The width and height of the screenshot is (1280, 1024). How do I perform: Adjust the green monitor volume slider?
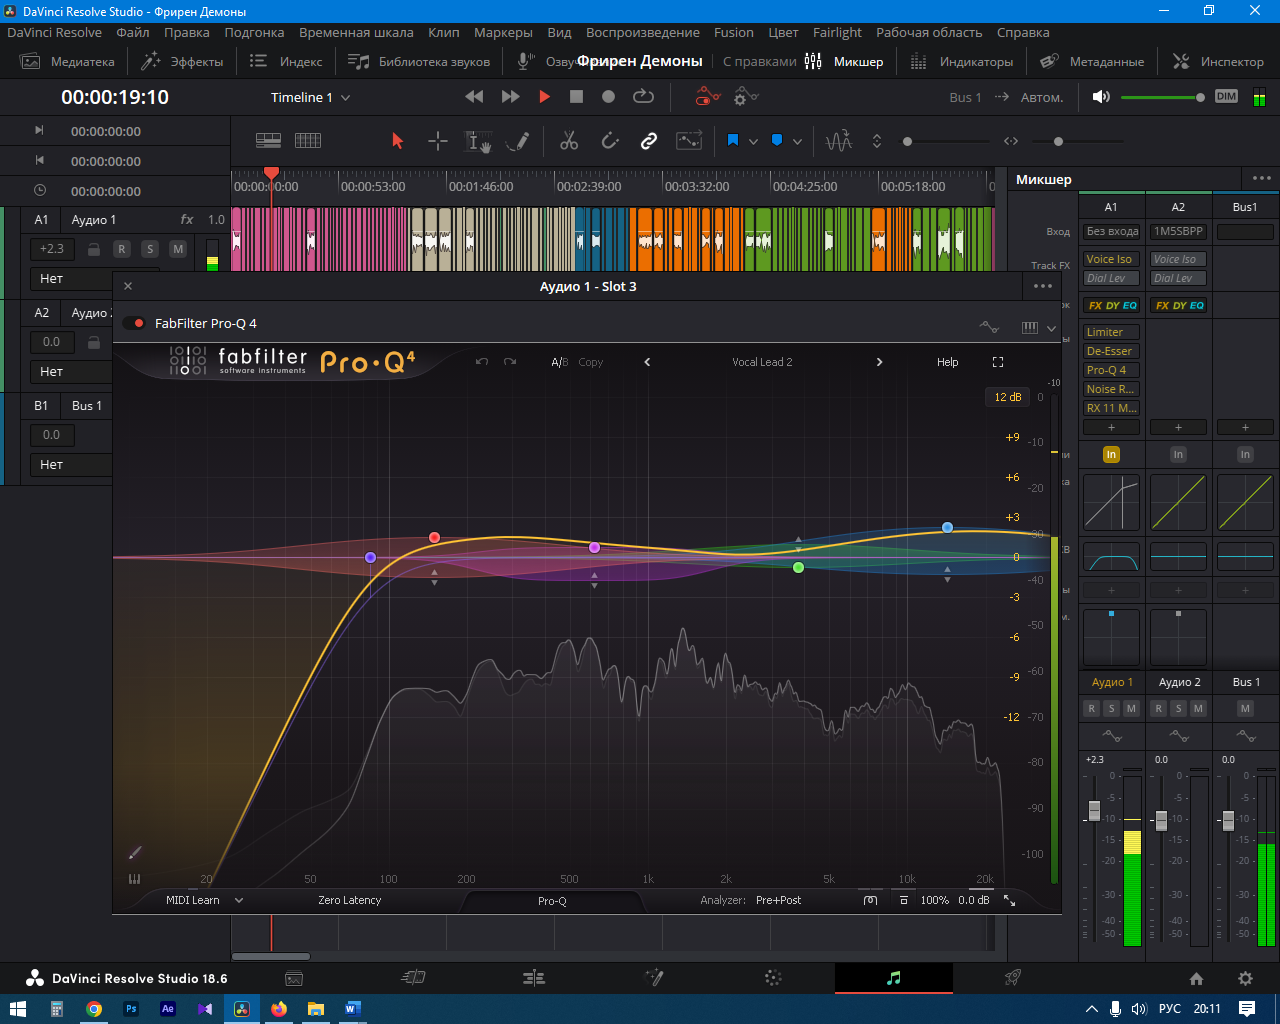tap(1163, 97)
